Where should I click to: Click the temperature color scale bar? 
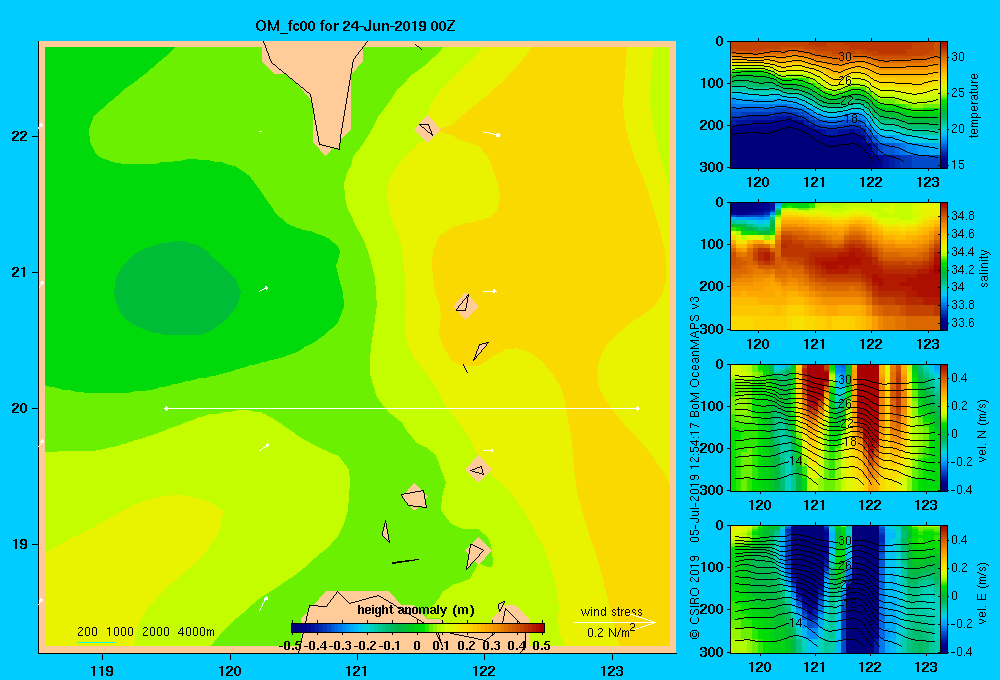(x=944, y=105)
